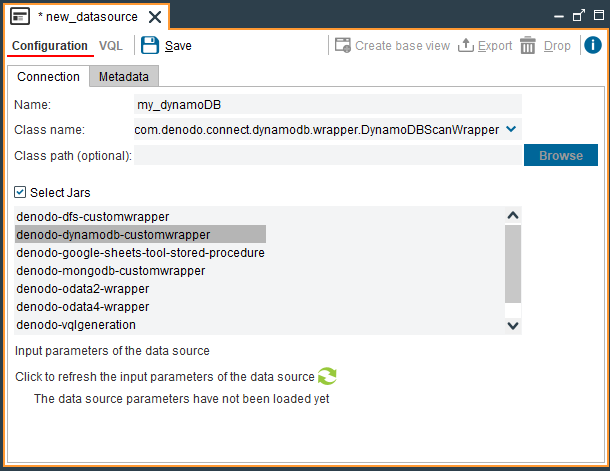The image size is (610, 471).
Task: Select denodo-odata2-wrapper jar
Action: click(x=82, y=289)
